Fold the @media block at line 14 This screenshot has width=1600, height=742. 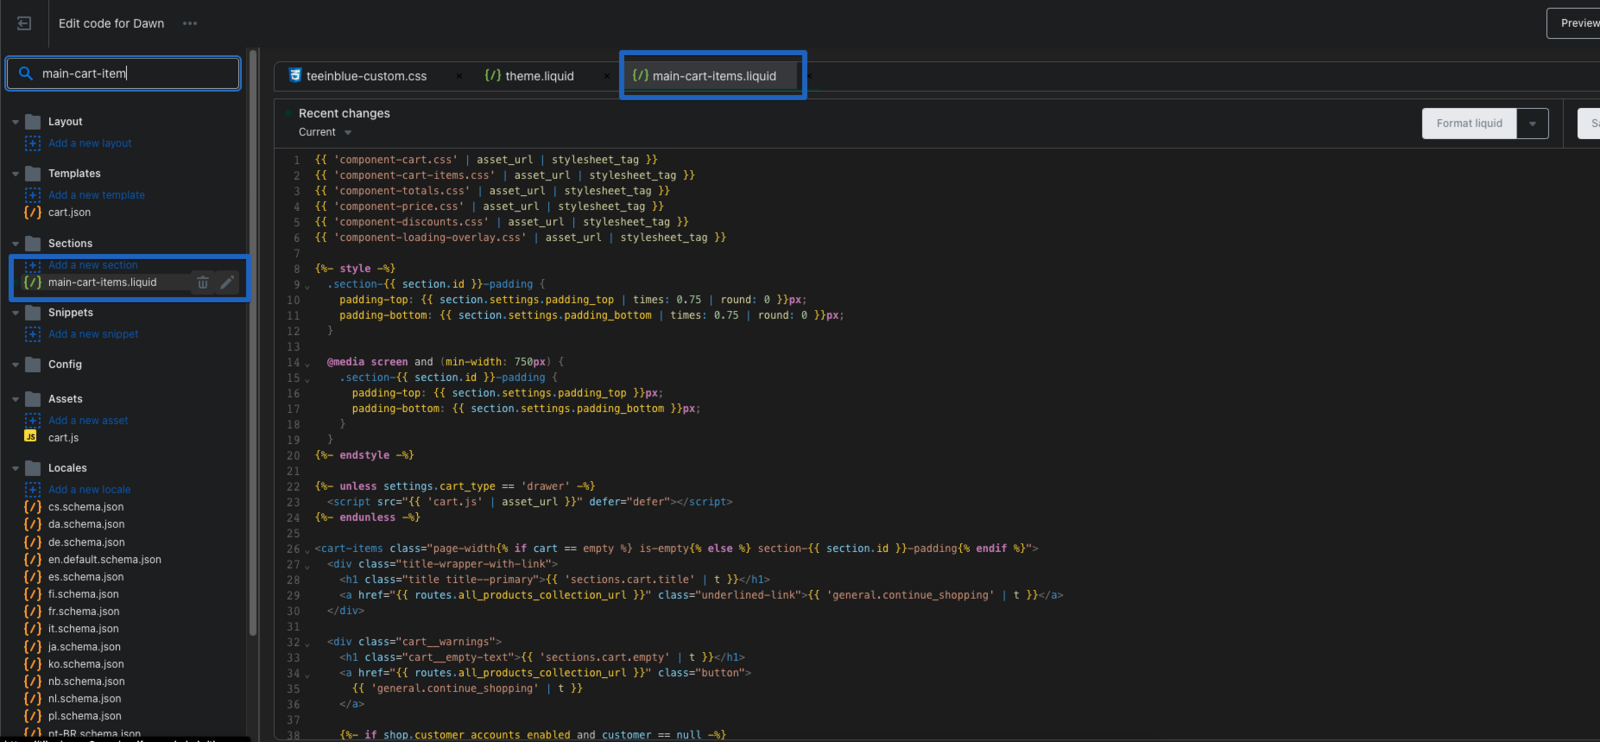(x=307, y=364)
